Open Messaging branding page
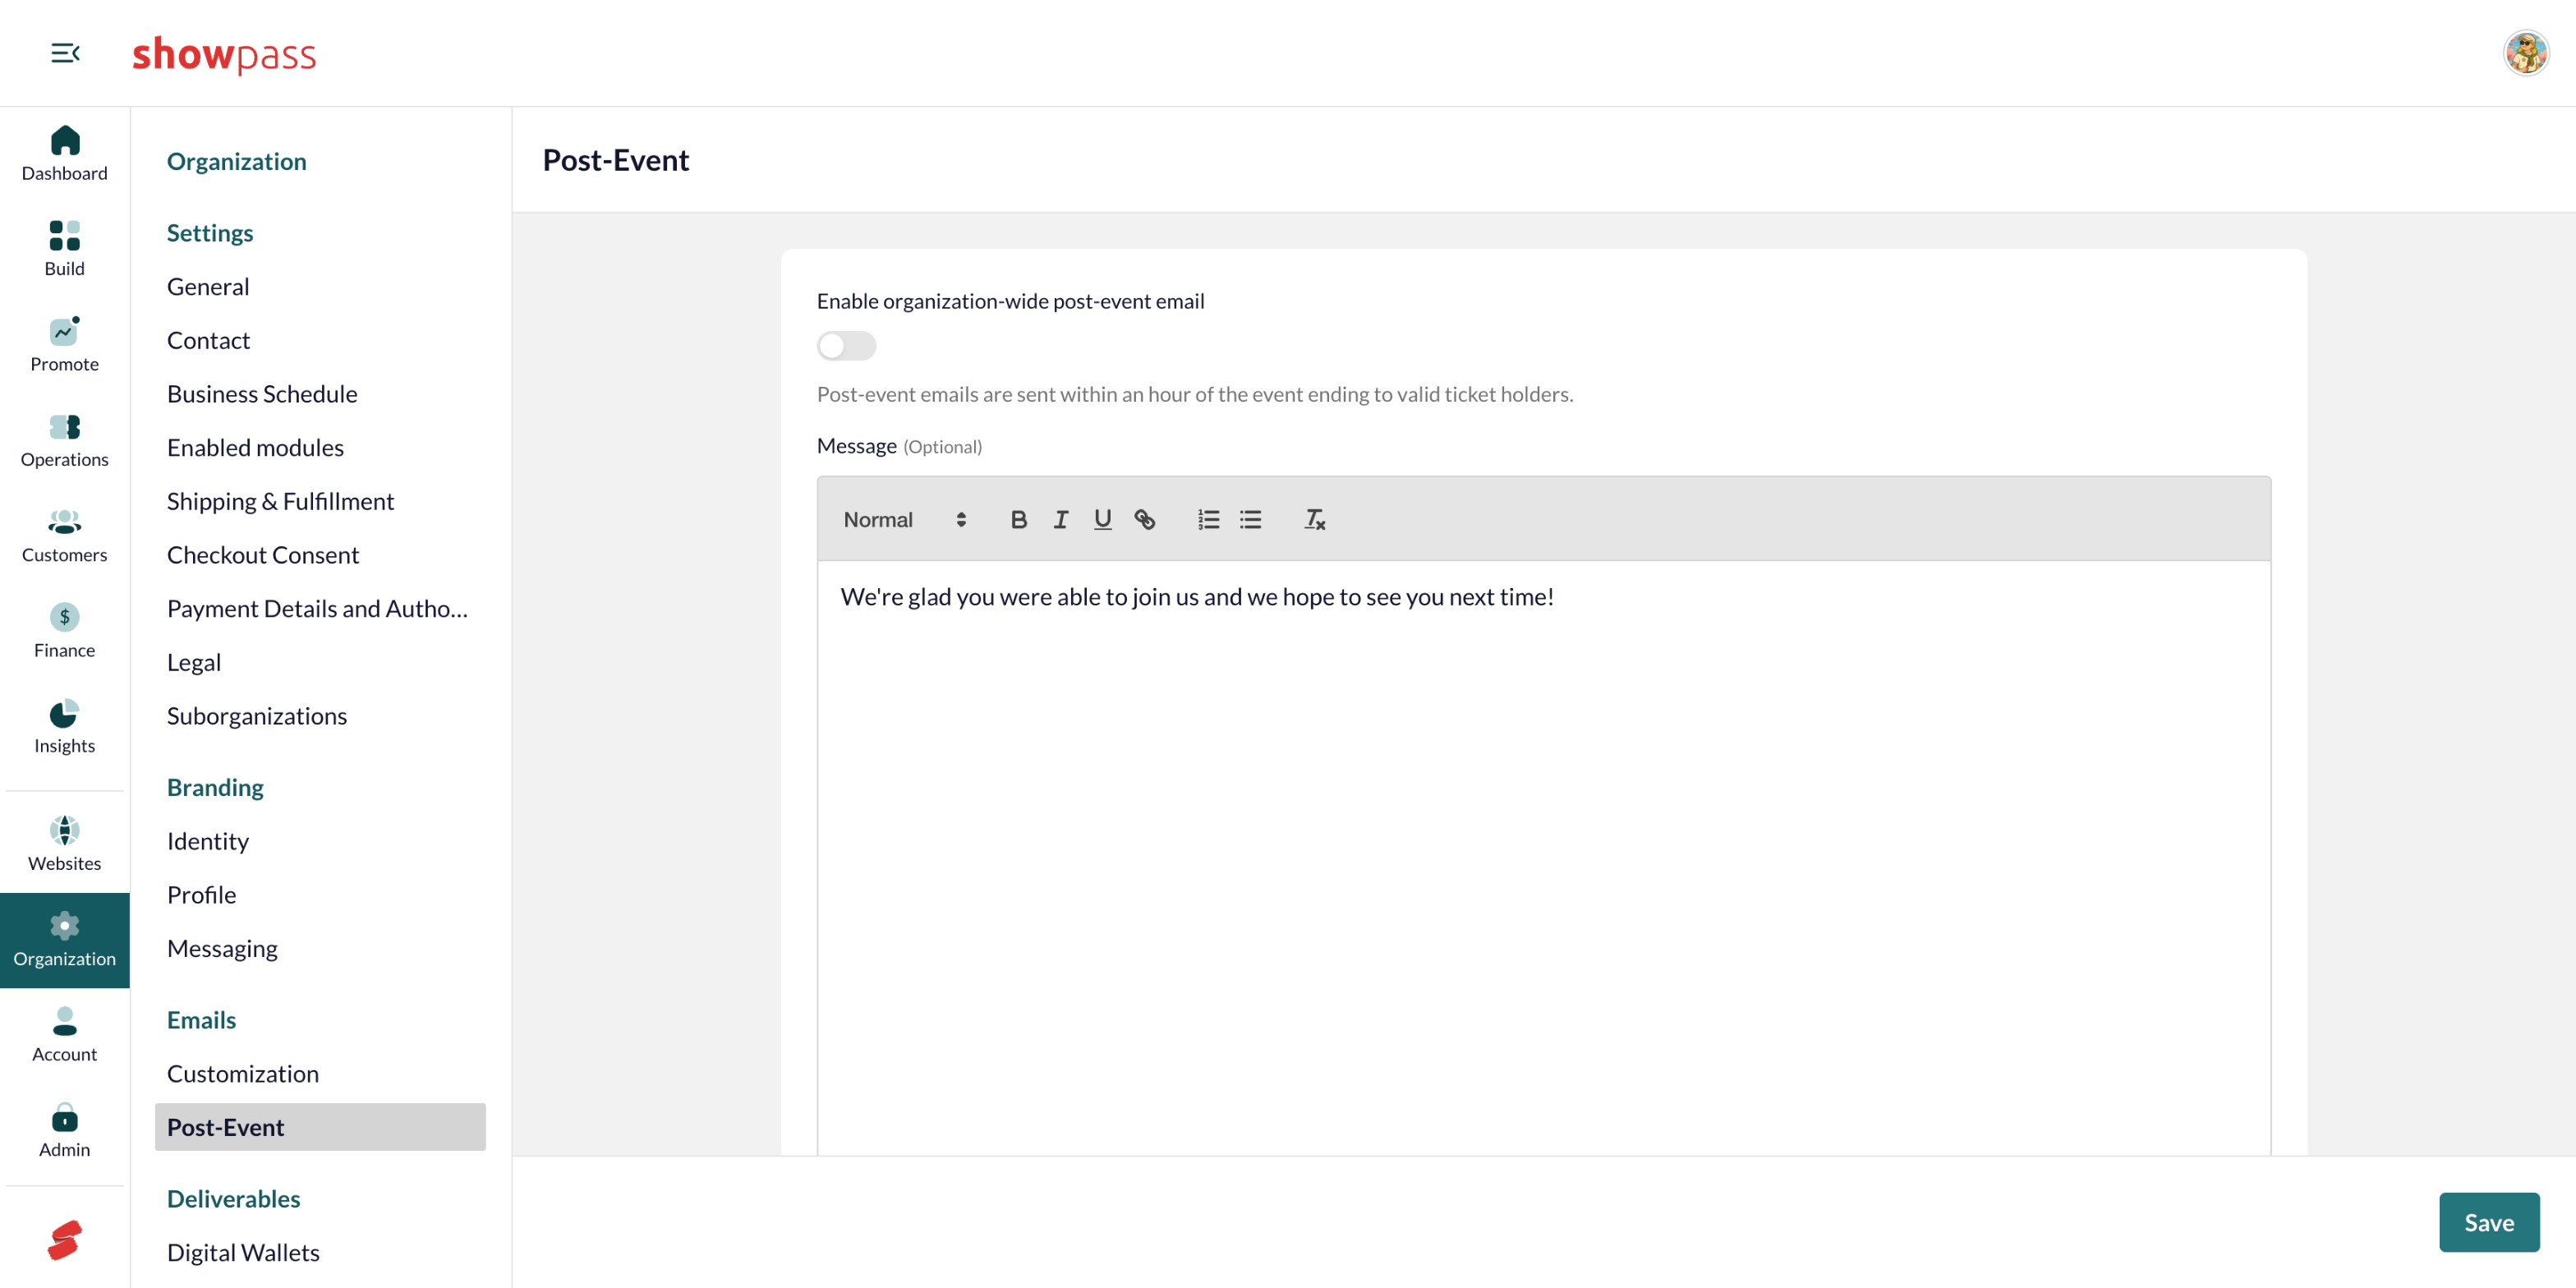Viewport: 2576px width, 1288px height. (x=222, y=948)
